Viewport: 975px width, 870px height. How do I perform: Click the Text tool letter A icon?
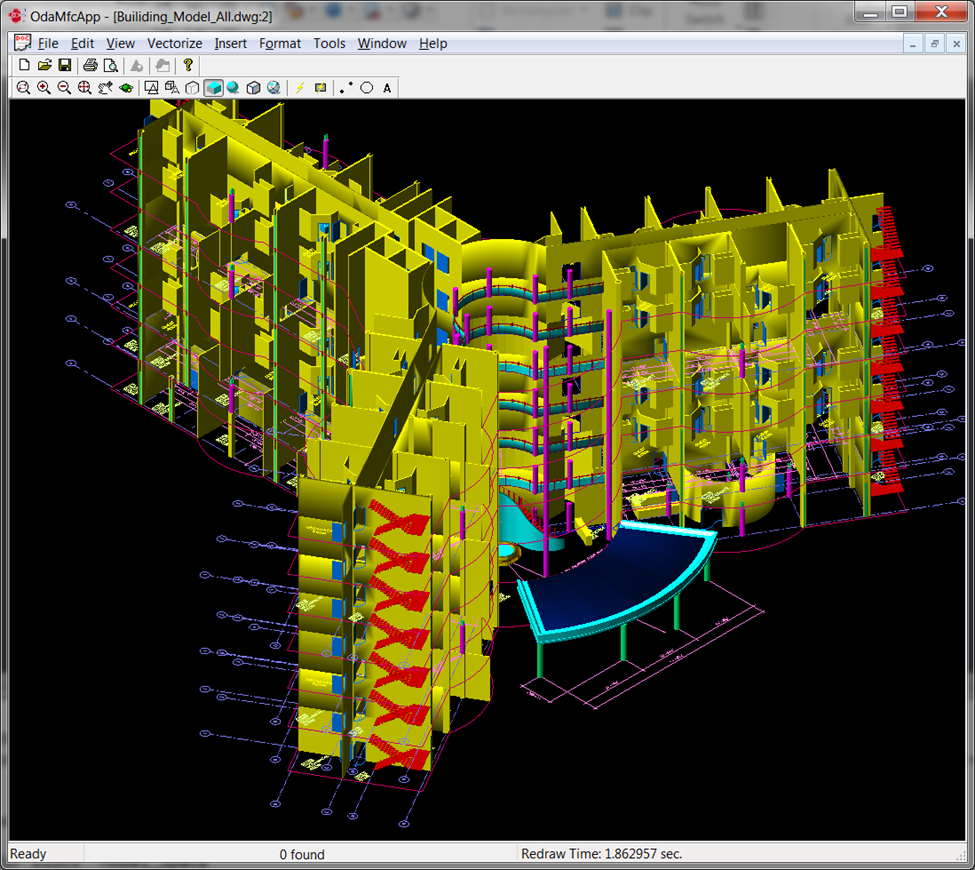coord(386,87)
